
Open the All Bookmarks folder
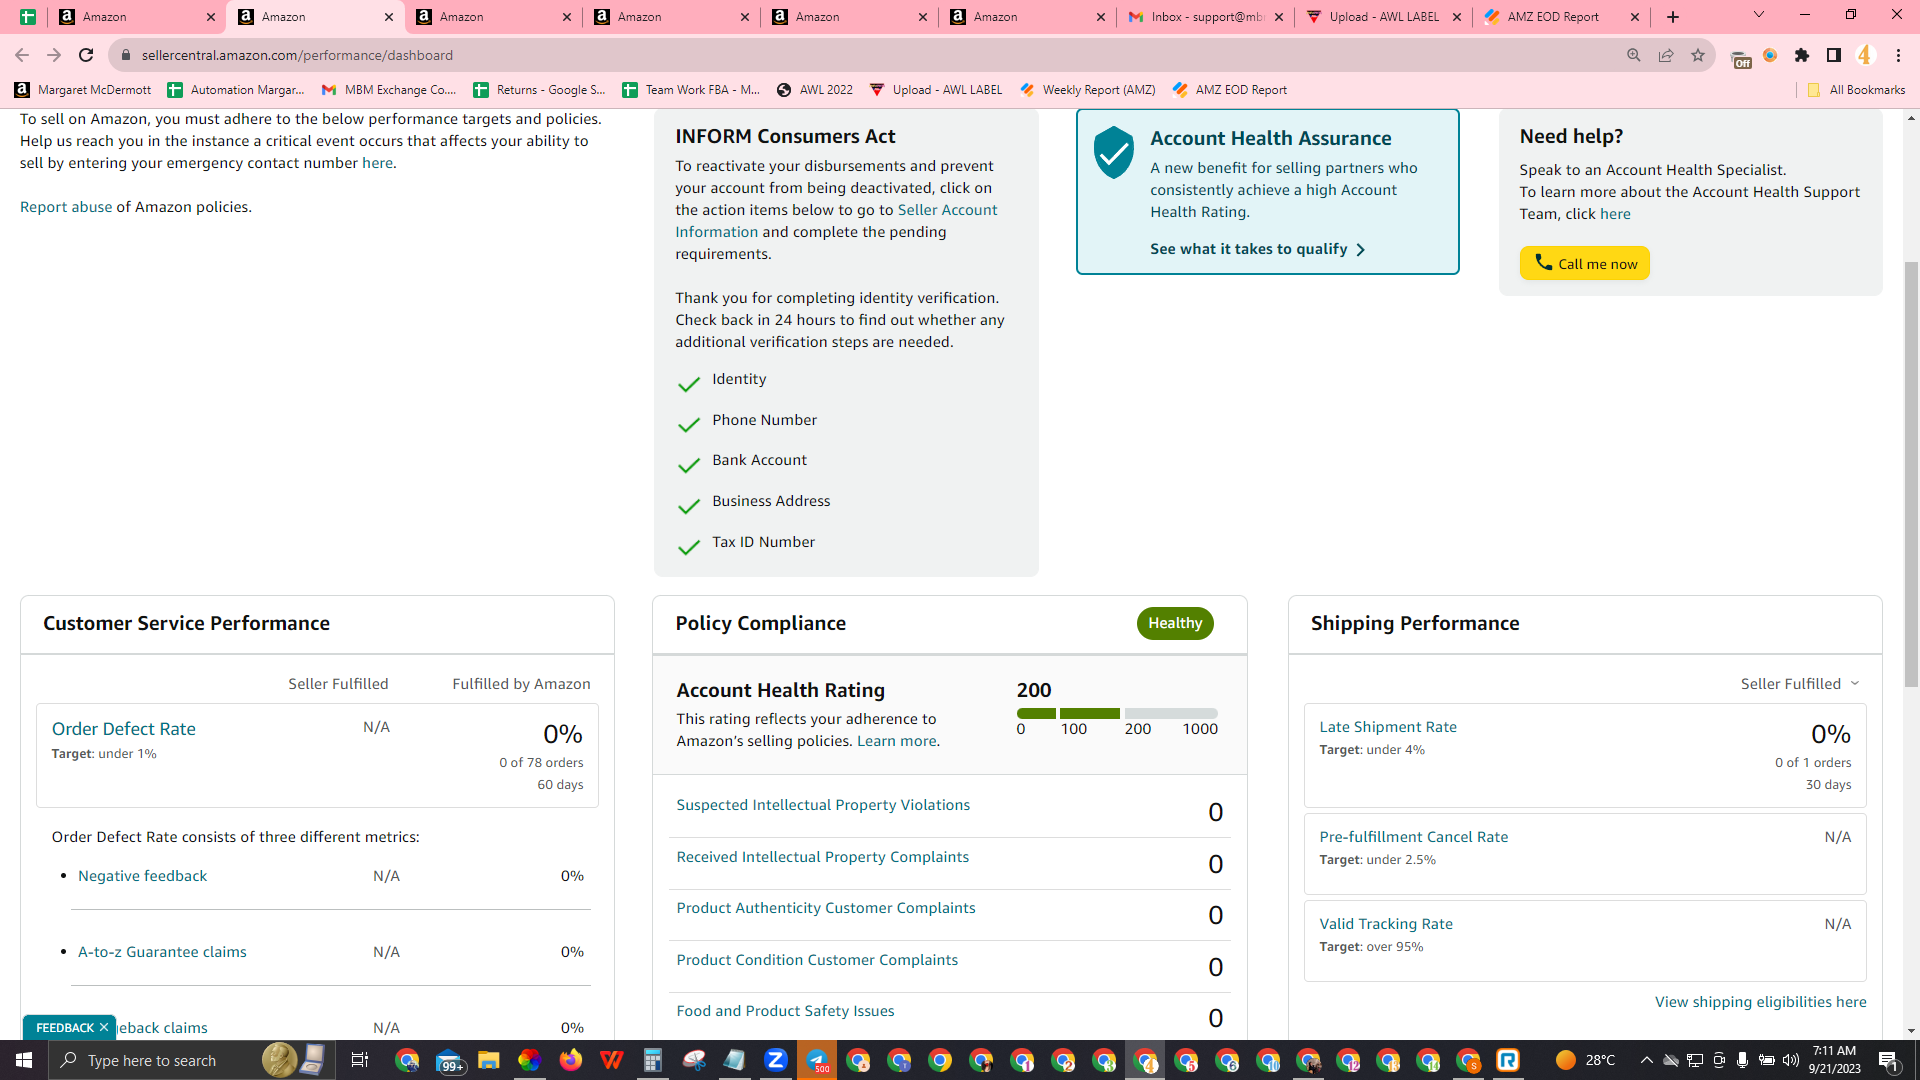(x=1856, y=90)
